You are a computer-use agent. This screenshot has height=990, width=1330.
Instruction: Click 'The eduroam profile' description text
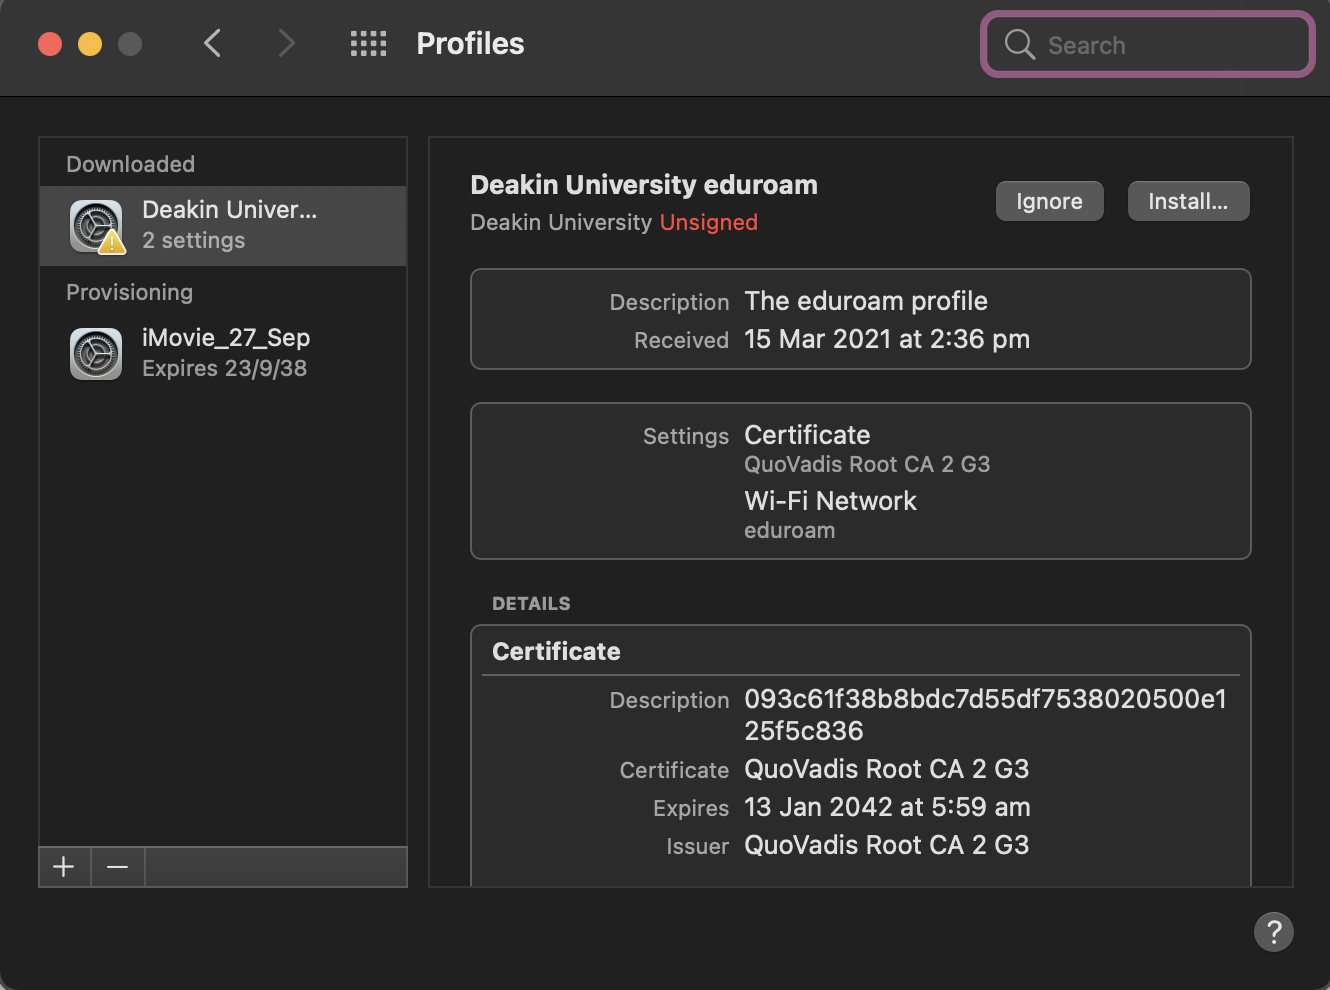866,301
